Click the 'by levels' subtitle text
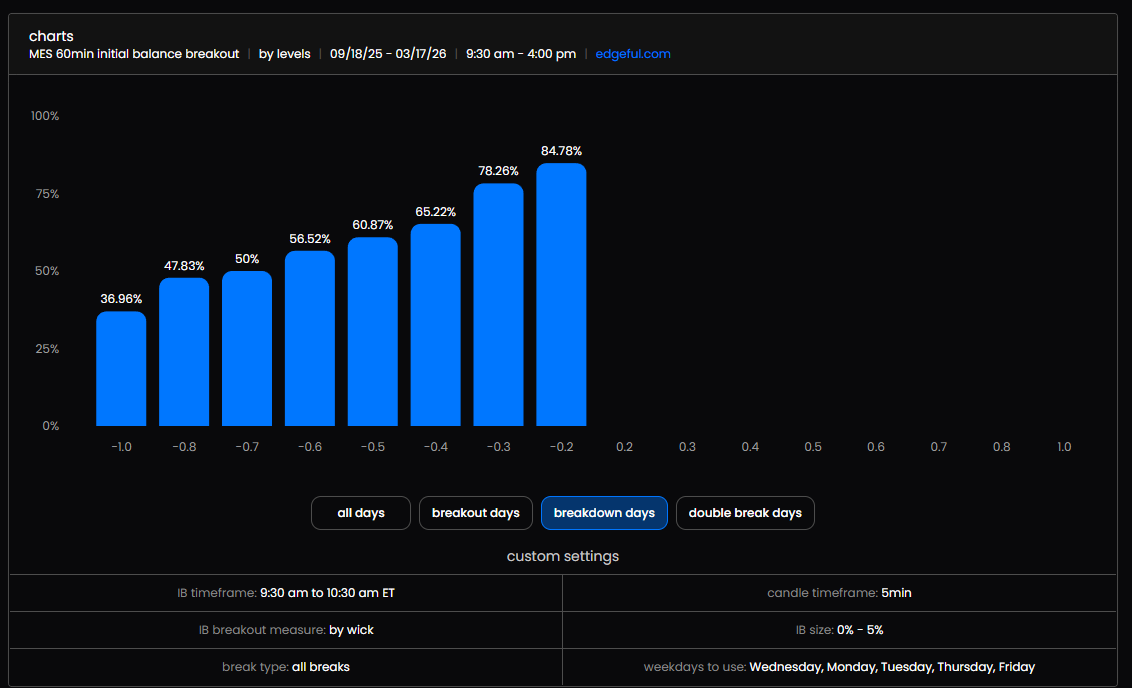1132x688 pixels. click(284, 54)
